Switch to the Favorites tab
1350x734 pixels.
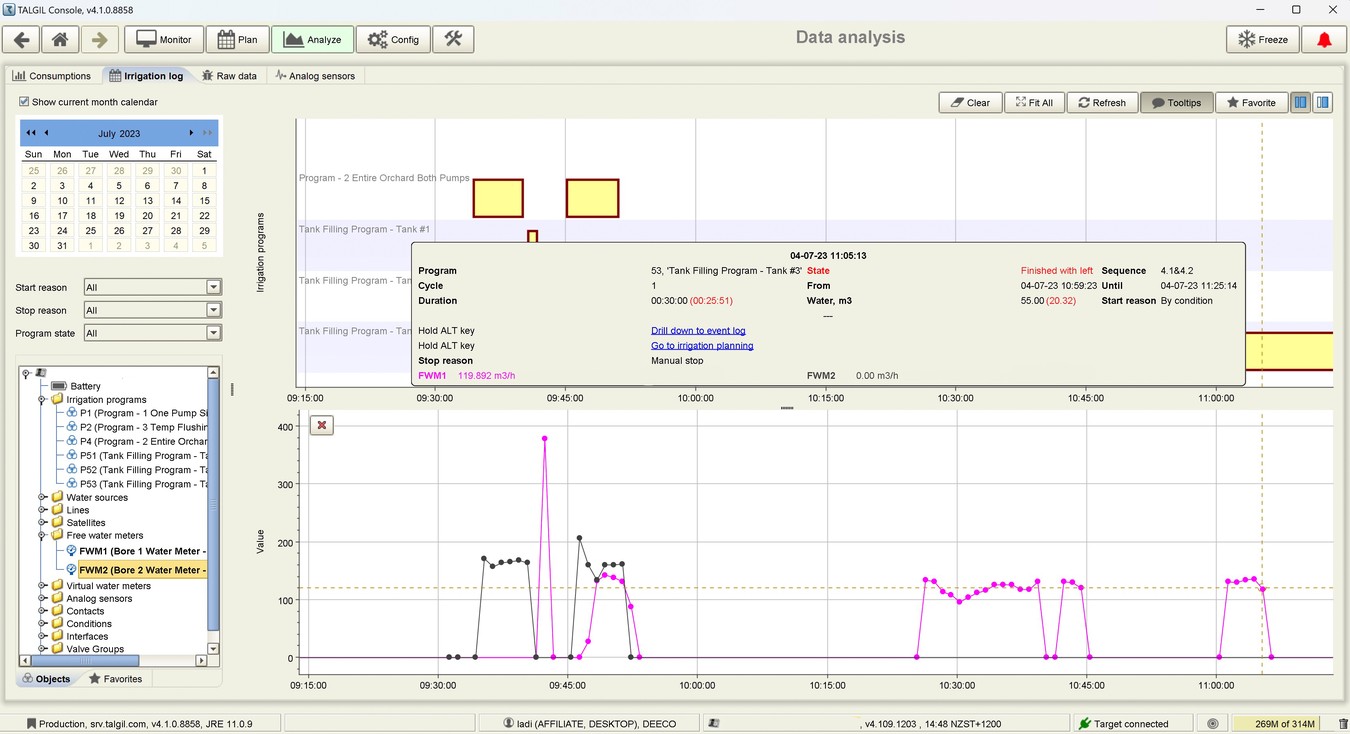[x=116, y=679]
